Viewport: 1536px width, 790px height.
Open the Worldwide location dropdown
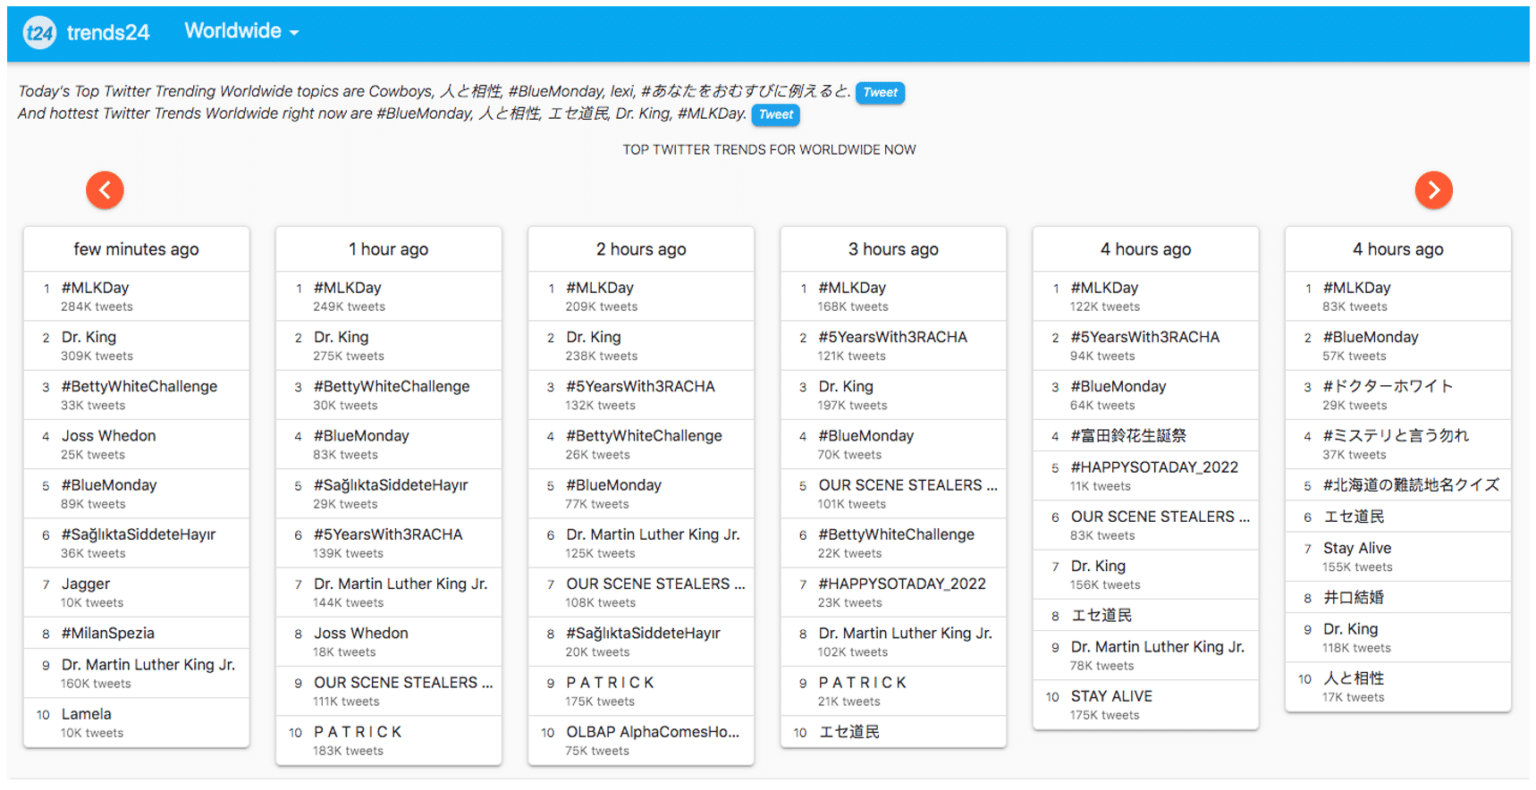pyautogui.click(x=240, y=31)
